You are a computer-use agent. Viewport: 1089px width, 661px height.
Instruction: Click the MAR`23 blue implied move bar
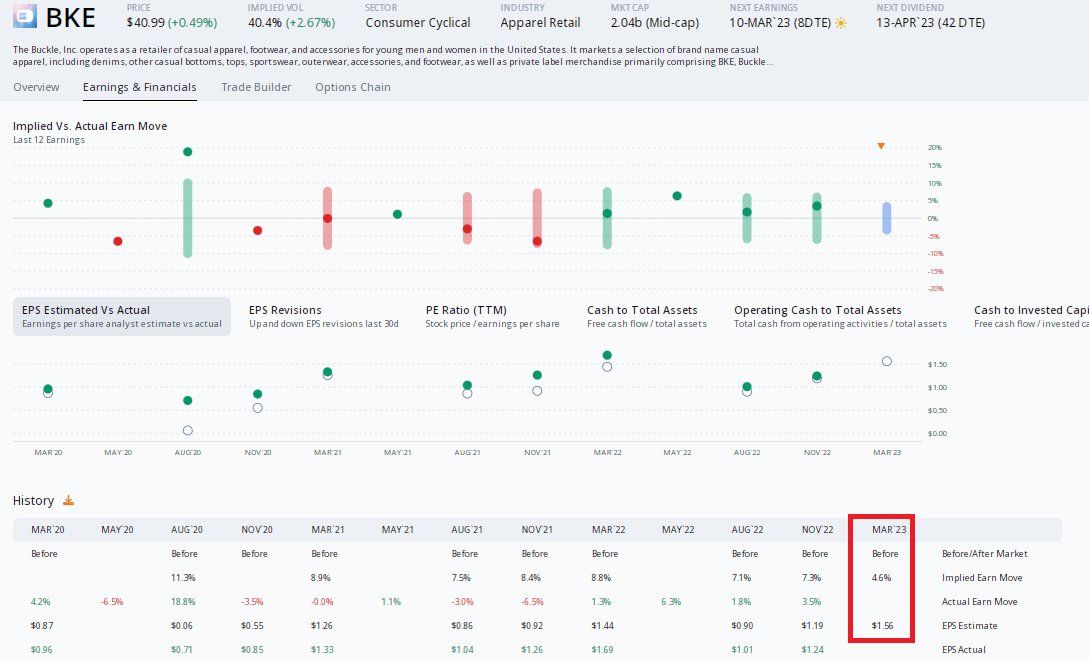[887, 218]
